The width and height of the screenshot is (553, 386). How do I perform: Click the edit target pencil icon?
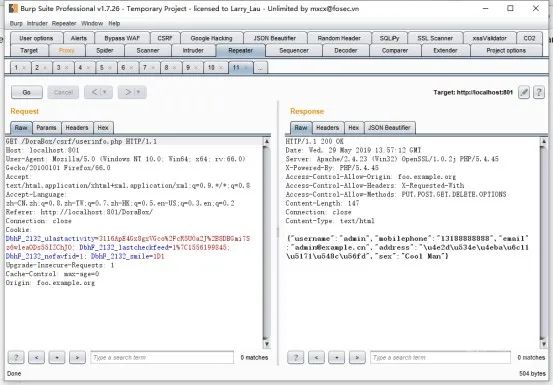click(x=524, y=92)
